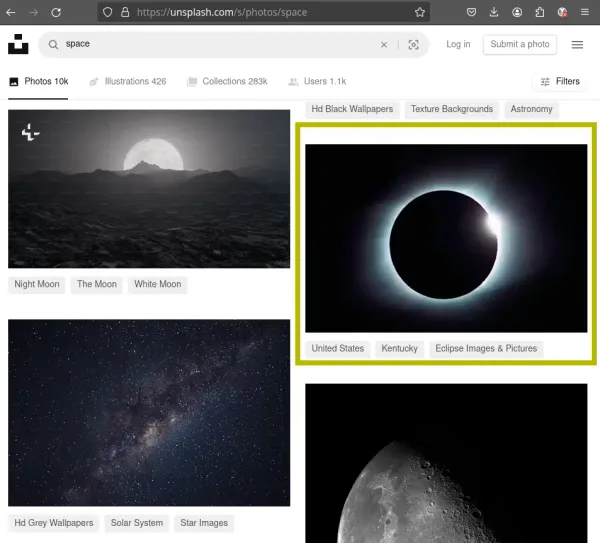Open the solar eclipse photo
The width and height of the screenshot is (600, 543).
446,238
